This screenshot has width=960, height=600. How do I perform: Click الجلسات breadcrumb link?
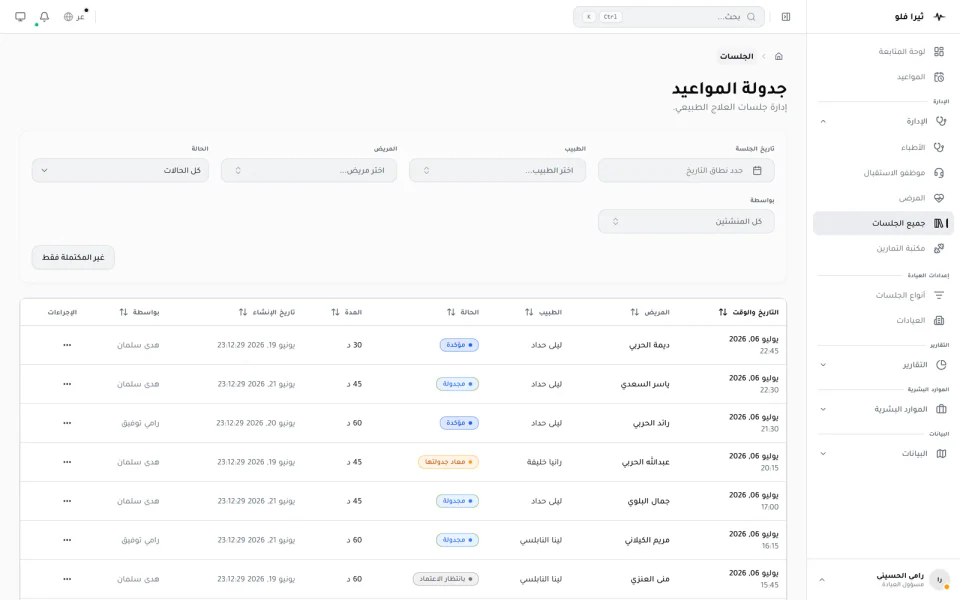(x=737, y=56)
